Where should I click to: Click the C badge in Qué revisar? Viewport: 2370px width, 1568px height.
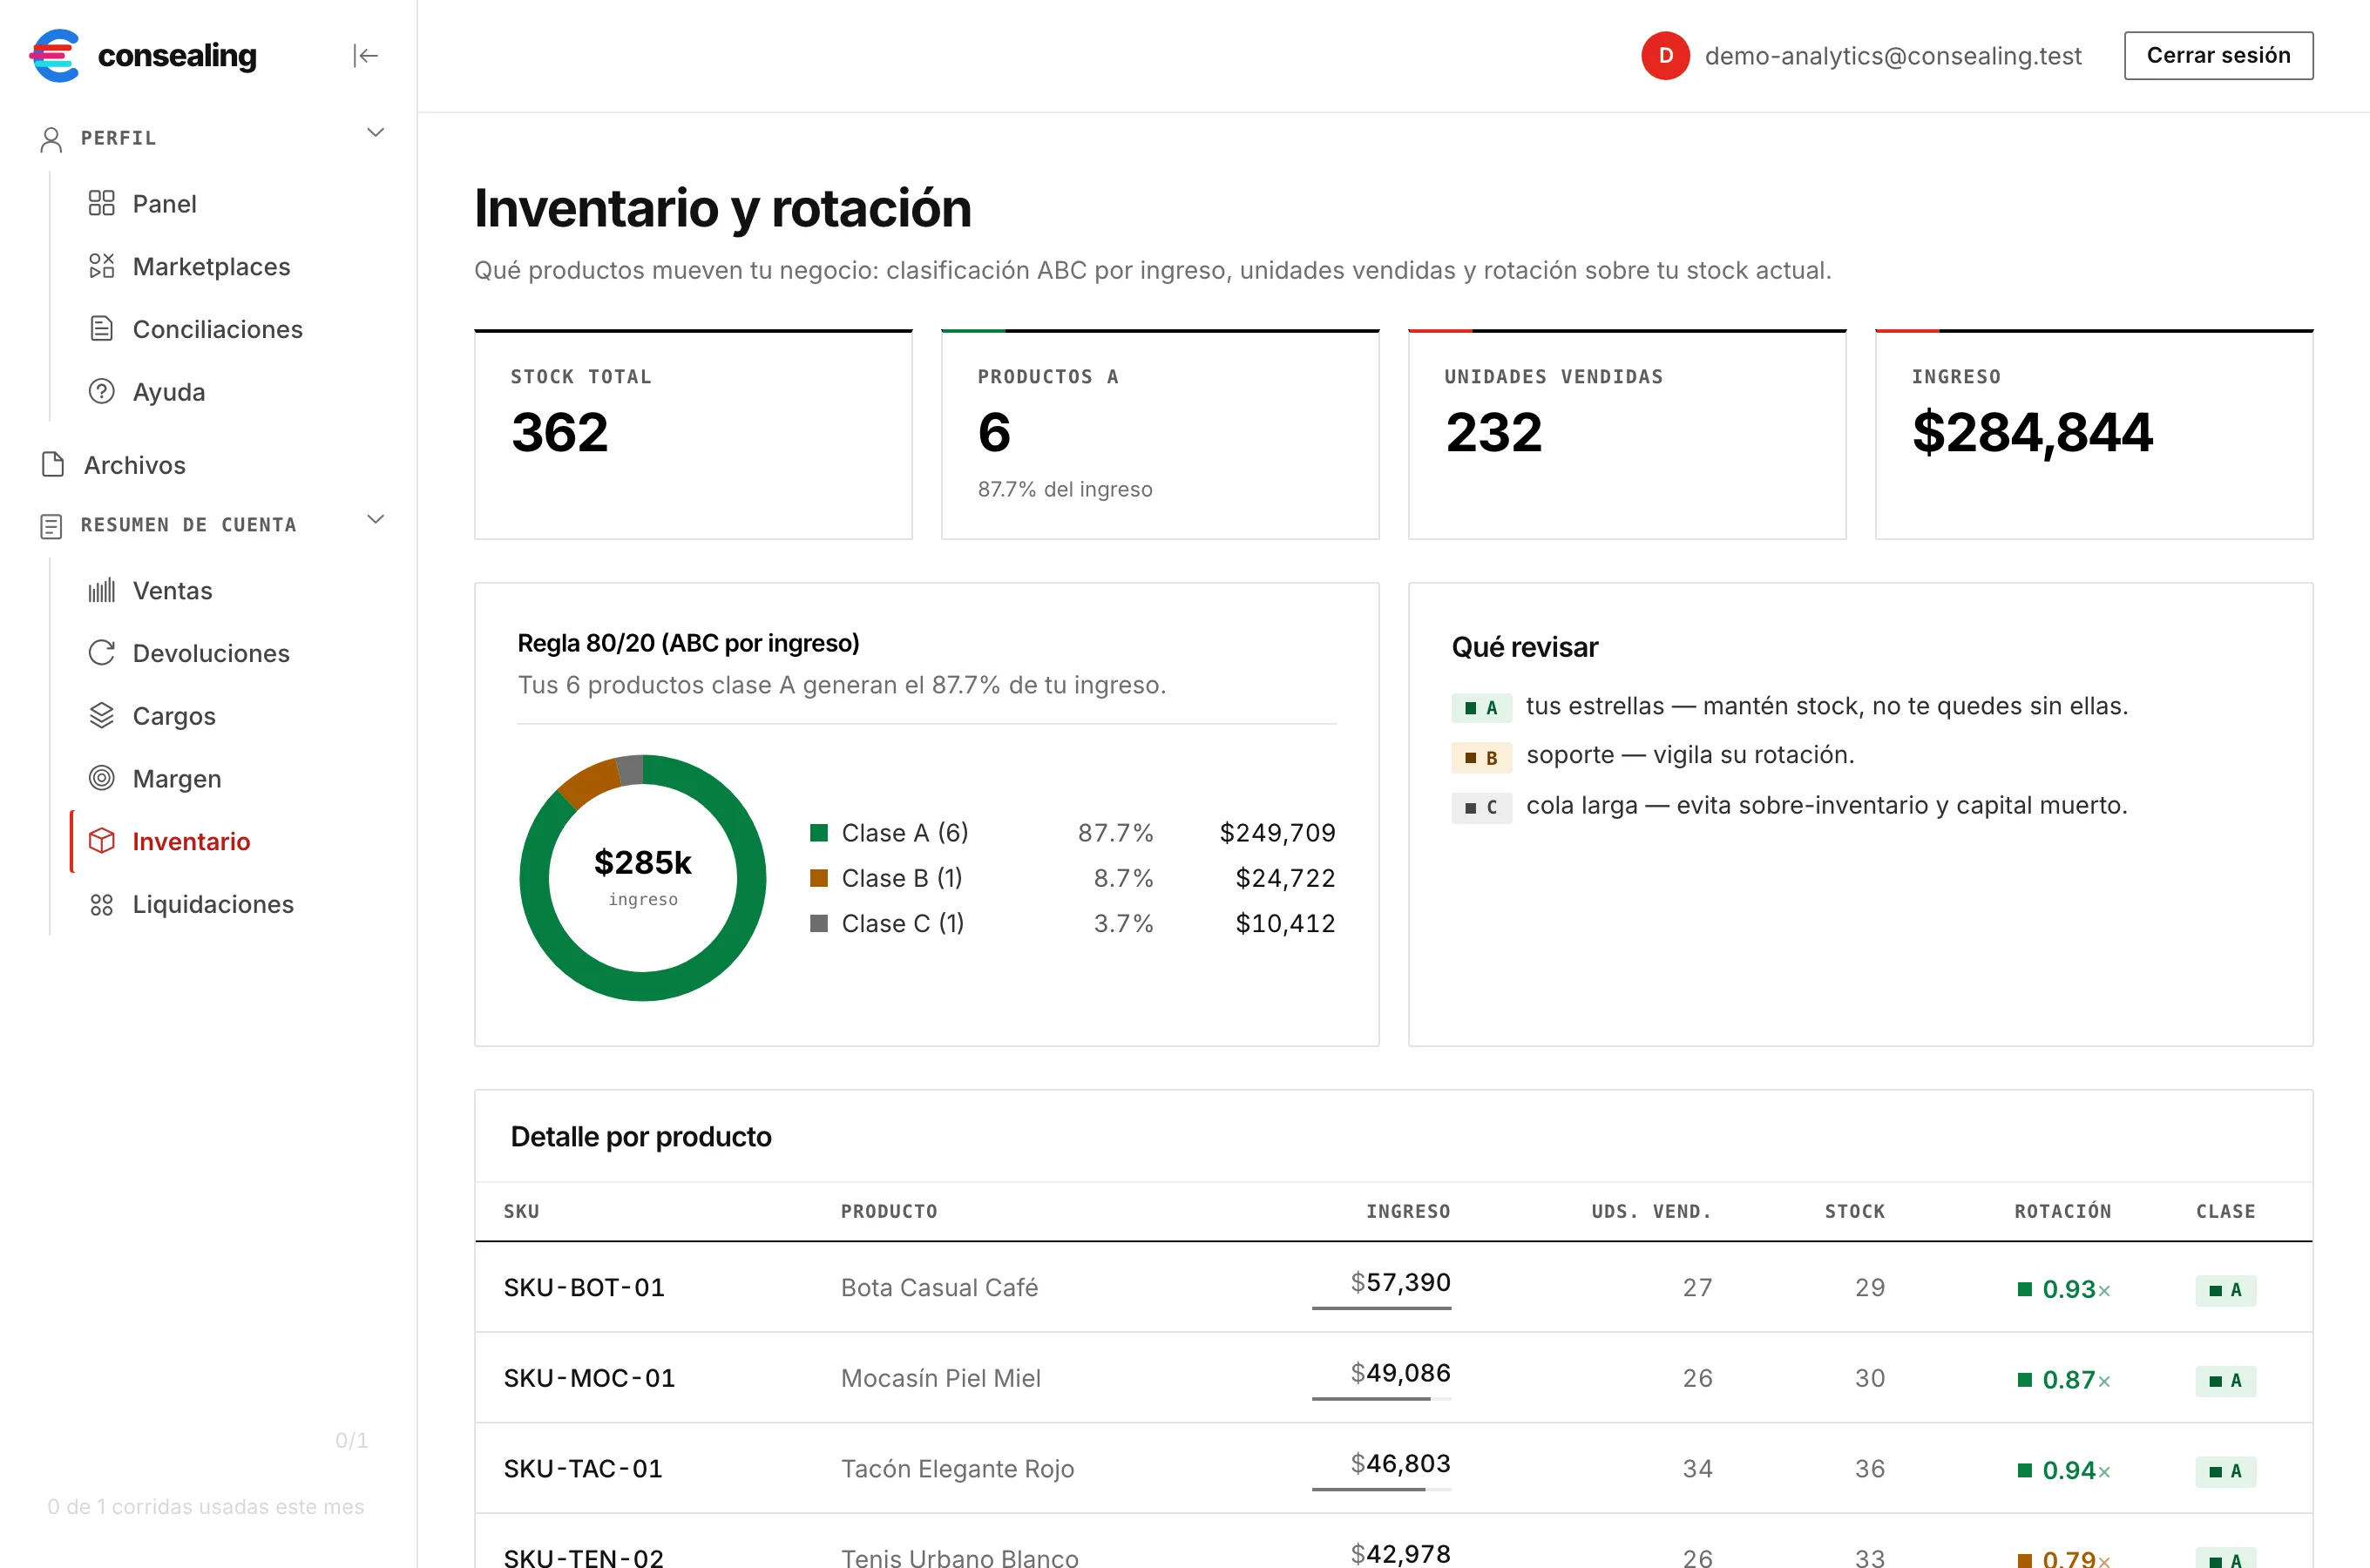coord(1481,807)
